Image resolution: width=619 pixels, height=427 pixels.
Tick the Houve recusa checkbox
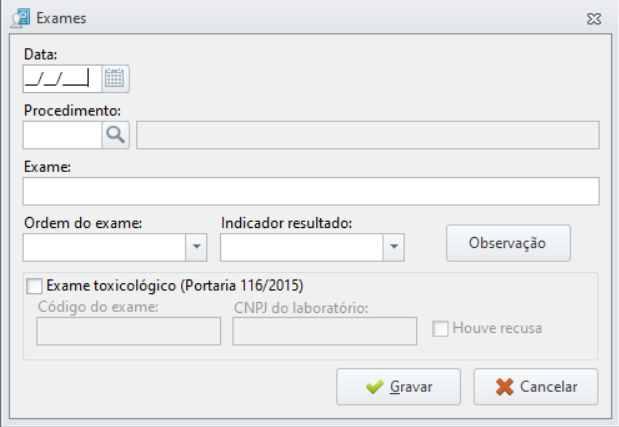(440, 328)
